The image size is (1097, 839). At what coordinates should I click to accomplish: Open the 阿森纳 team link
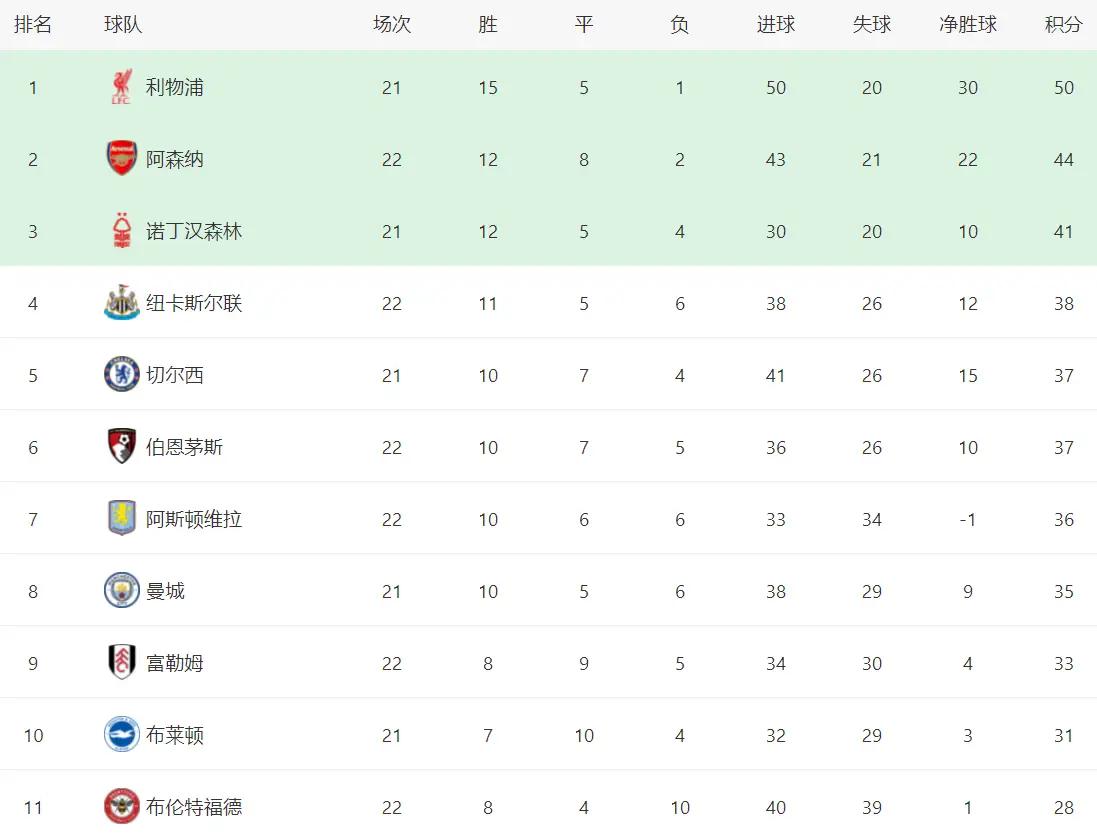tap(175, 159)
